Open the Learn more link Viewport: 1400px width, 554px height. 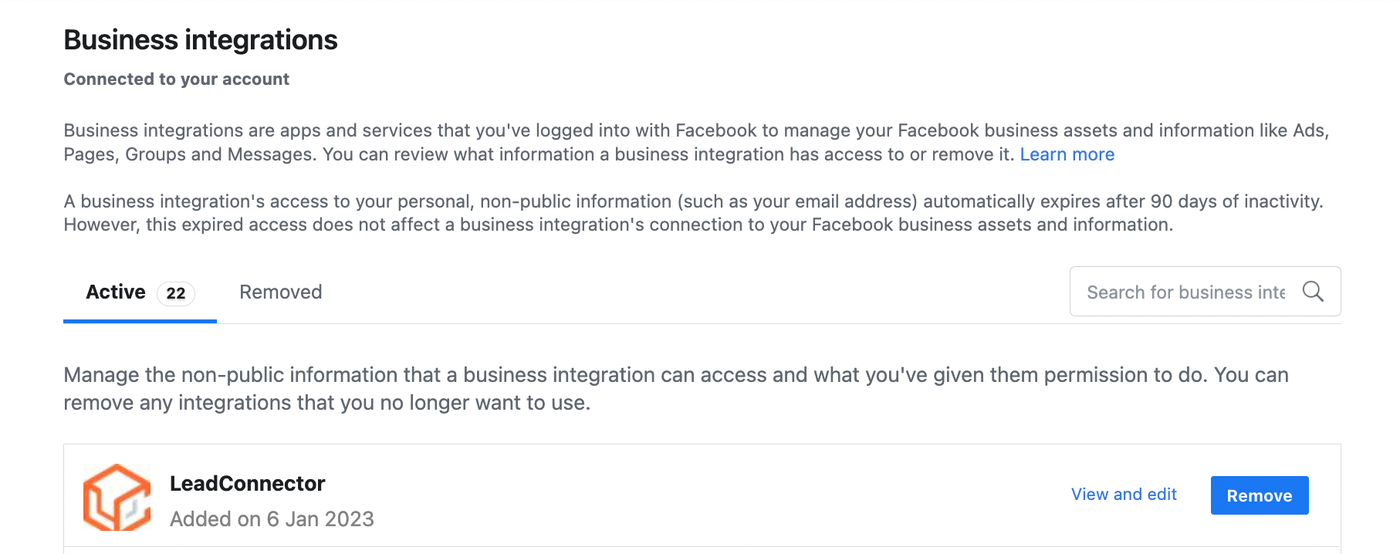click(1067, 154)
